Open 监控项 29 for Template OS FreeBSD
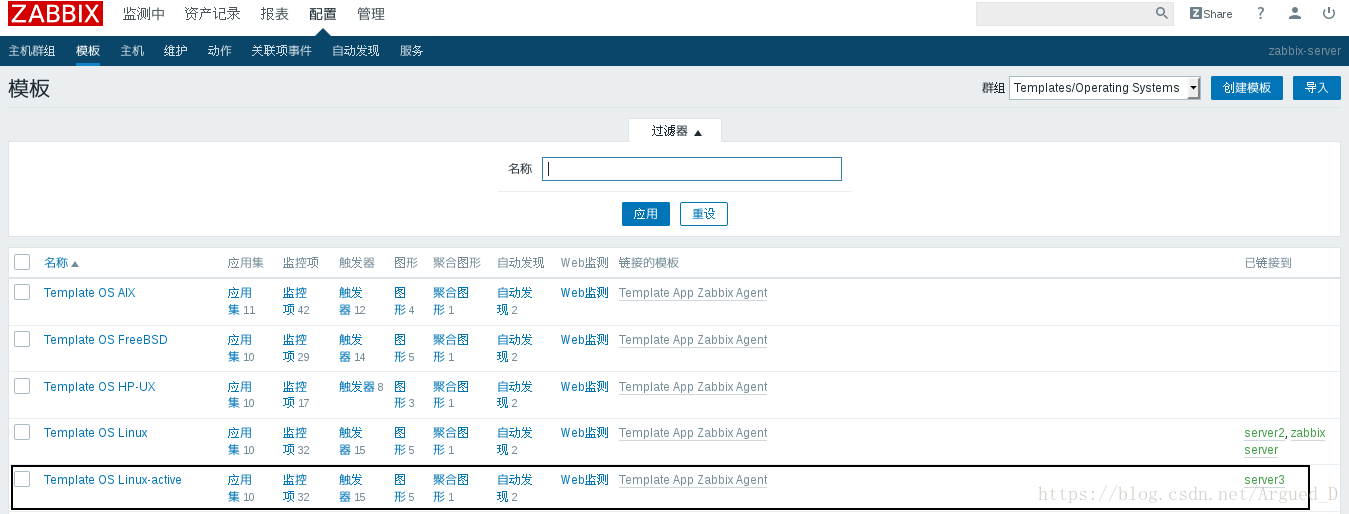The height and width of the screenshot is (514, 1349). tap(295, 348)
